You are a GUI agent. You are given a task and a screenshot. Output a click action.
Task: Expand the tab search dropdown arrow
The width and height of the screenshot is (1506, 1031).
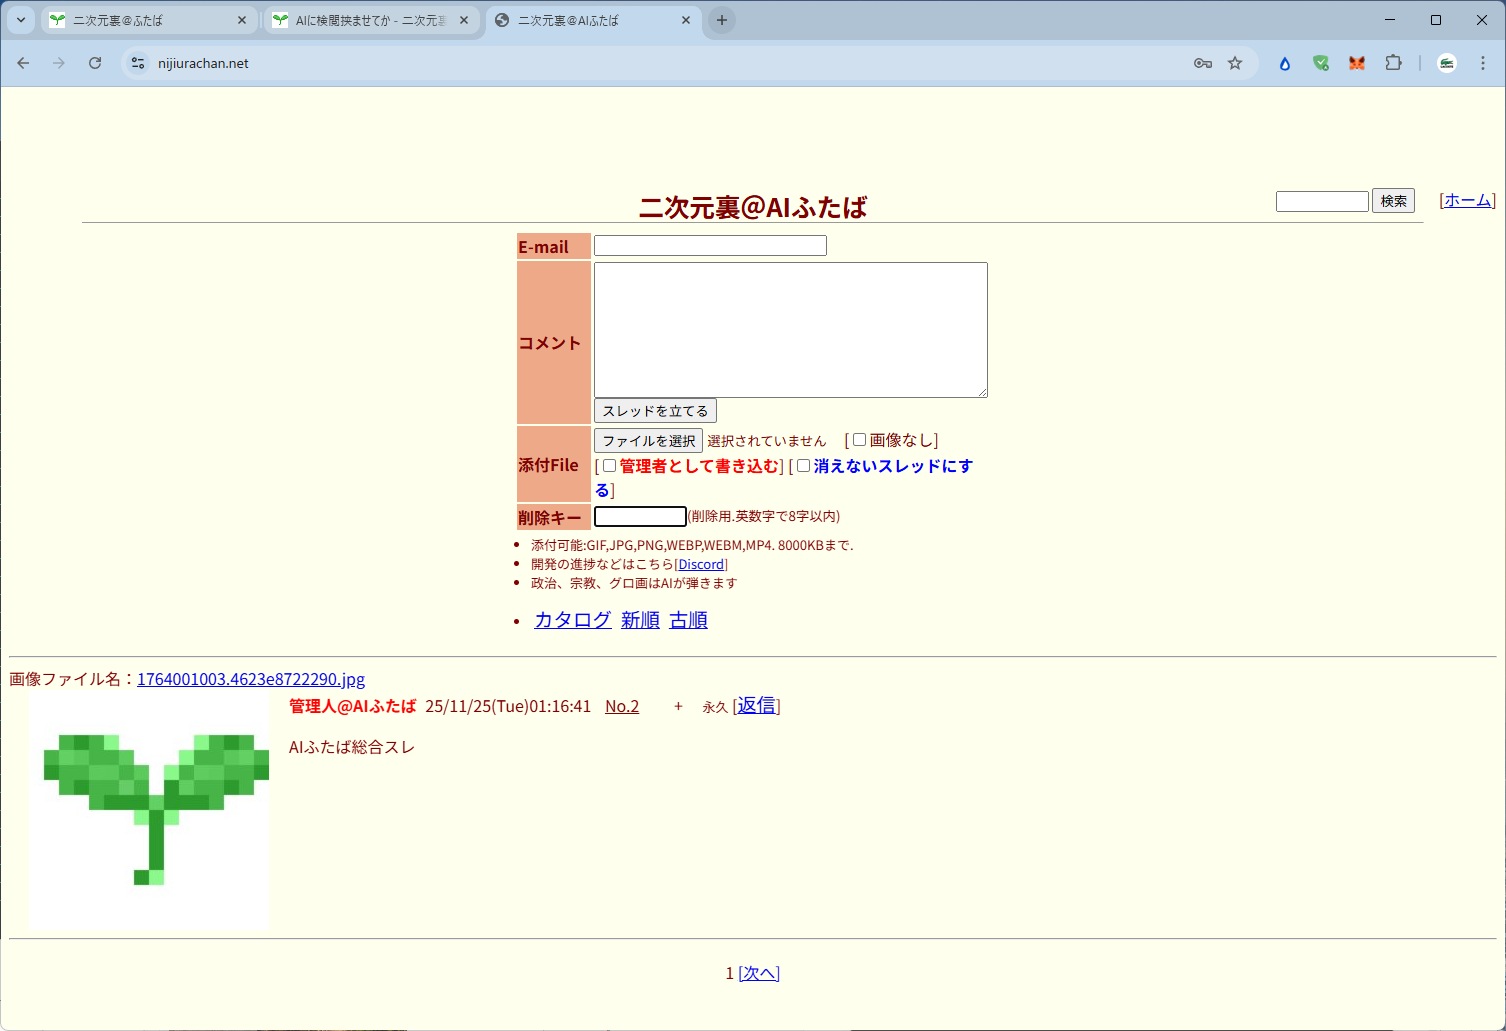[20, 20]
